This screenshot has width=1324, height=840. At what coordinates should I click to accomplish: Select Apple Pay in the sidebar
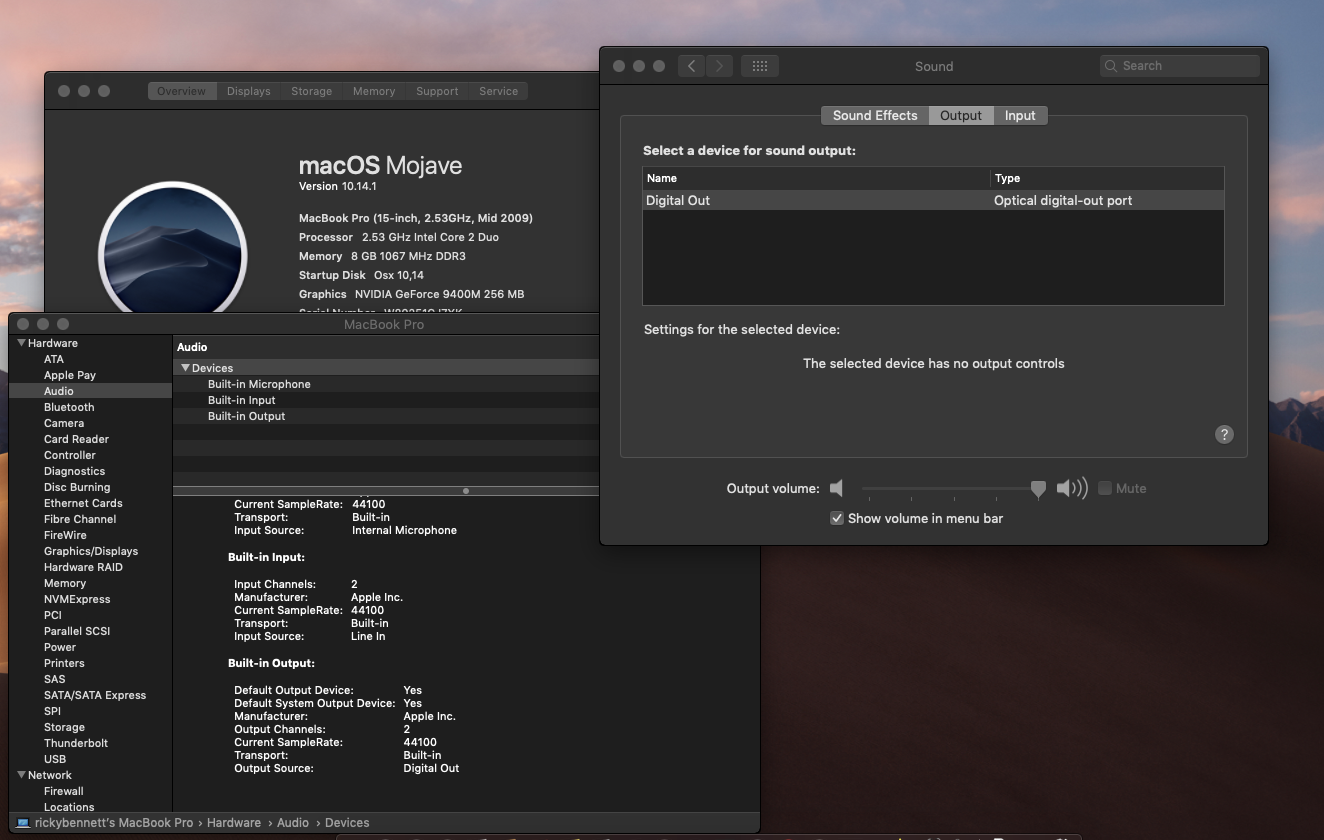tap(70, 375)
